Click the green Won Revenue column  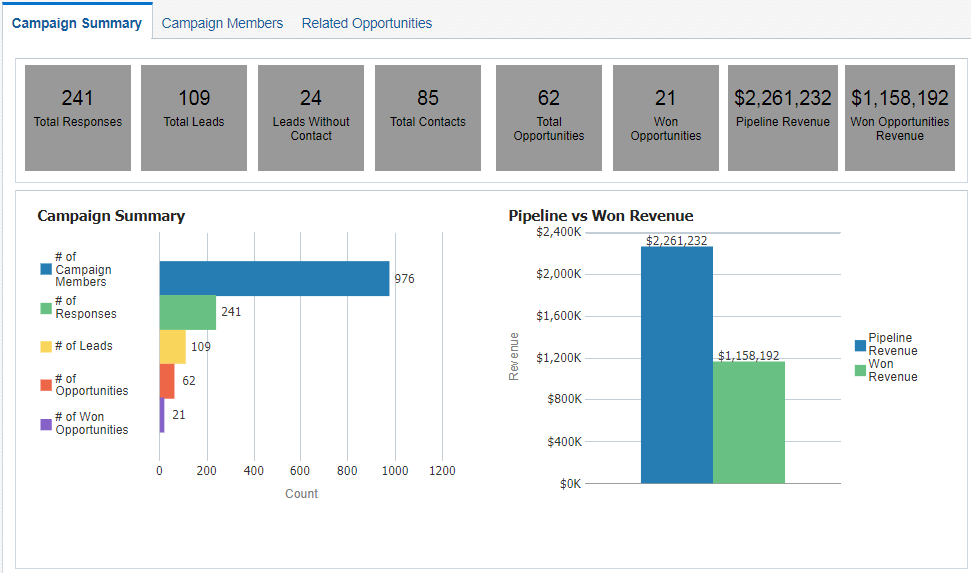[x=749, y=422]
